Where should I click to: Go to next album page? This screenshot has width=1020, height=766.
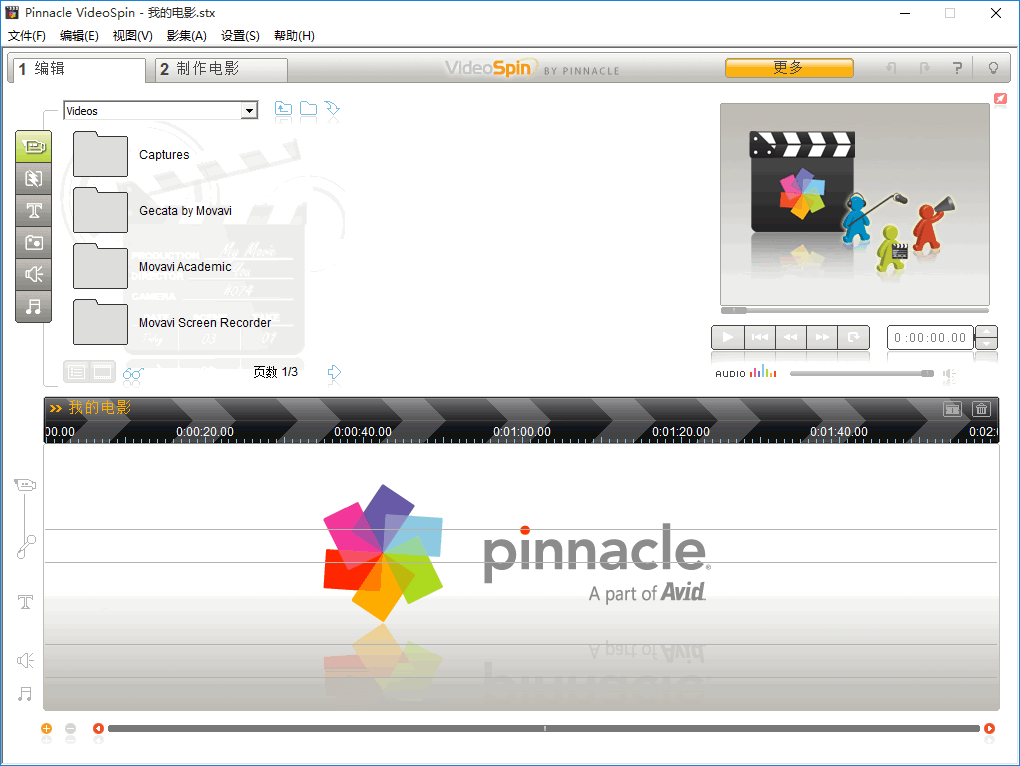click(334, 372)
